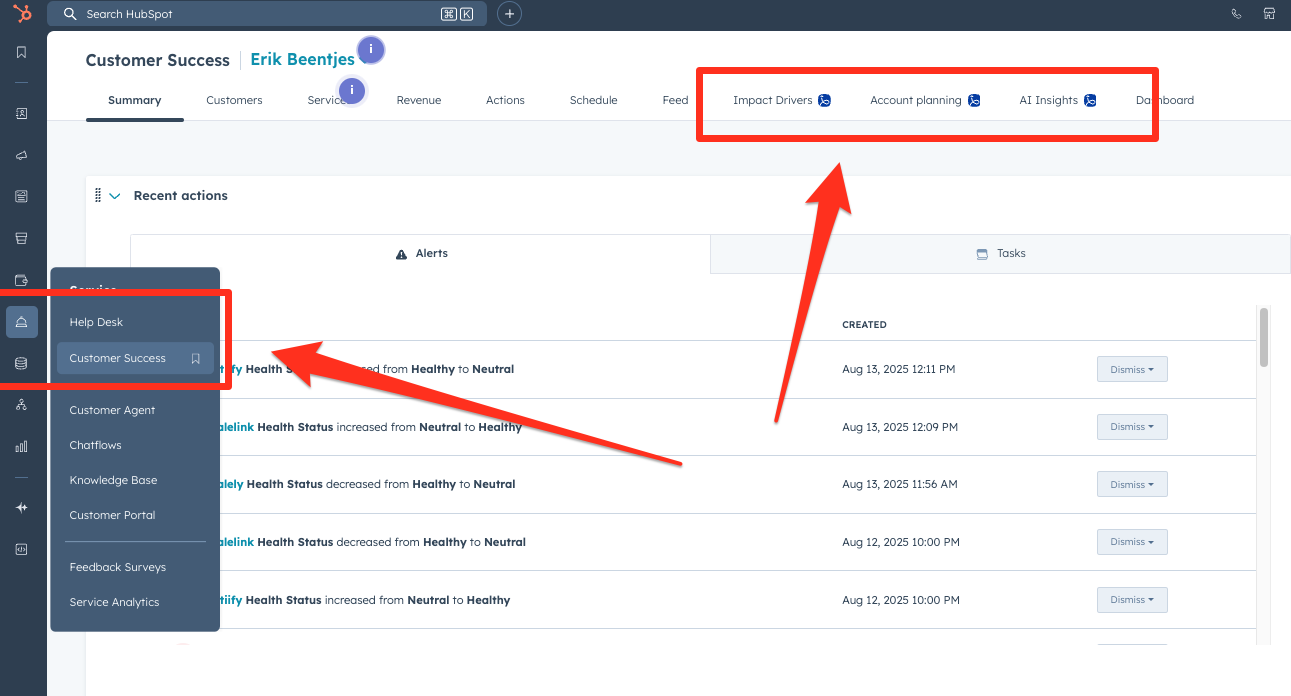
Task: Click the Search HubSpot field
Action: tap(267, 14)
